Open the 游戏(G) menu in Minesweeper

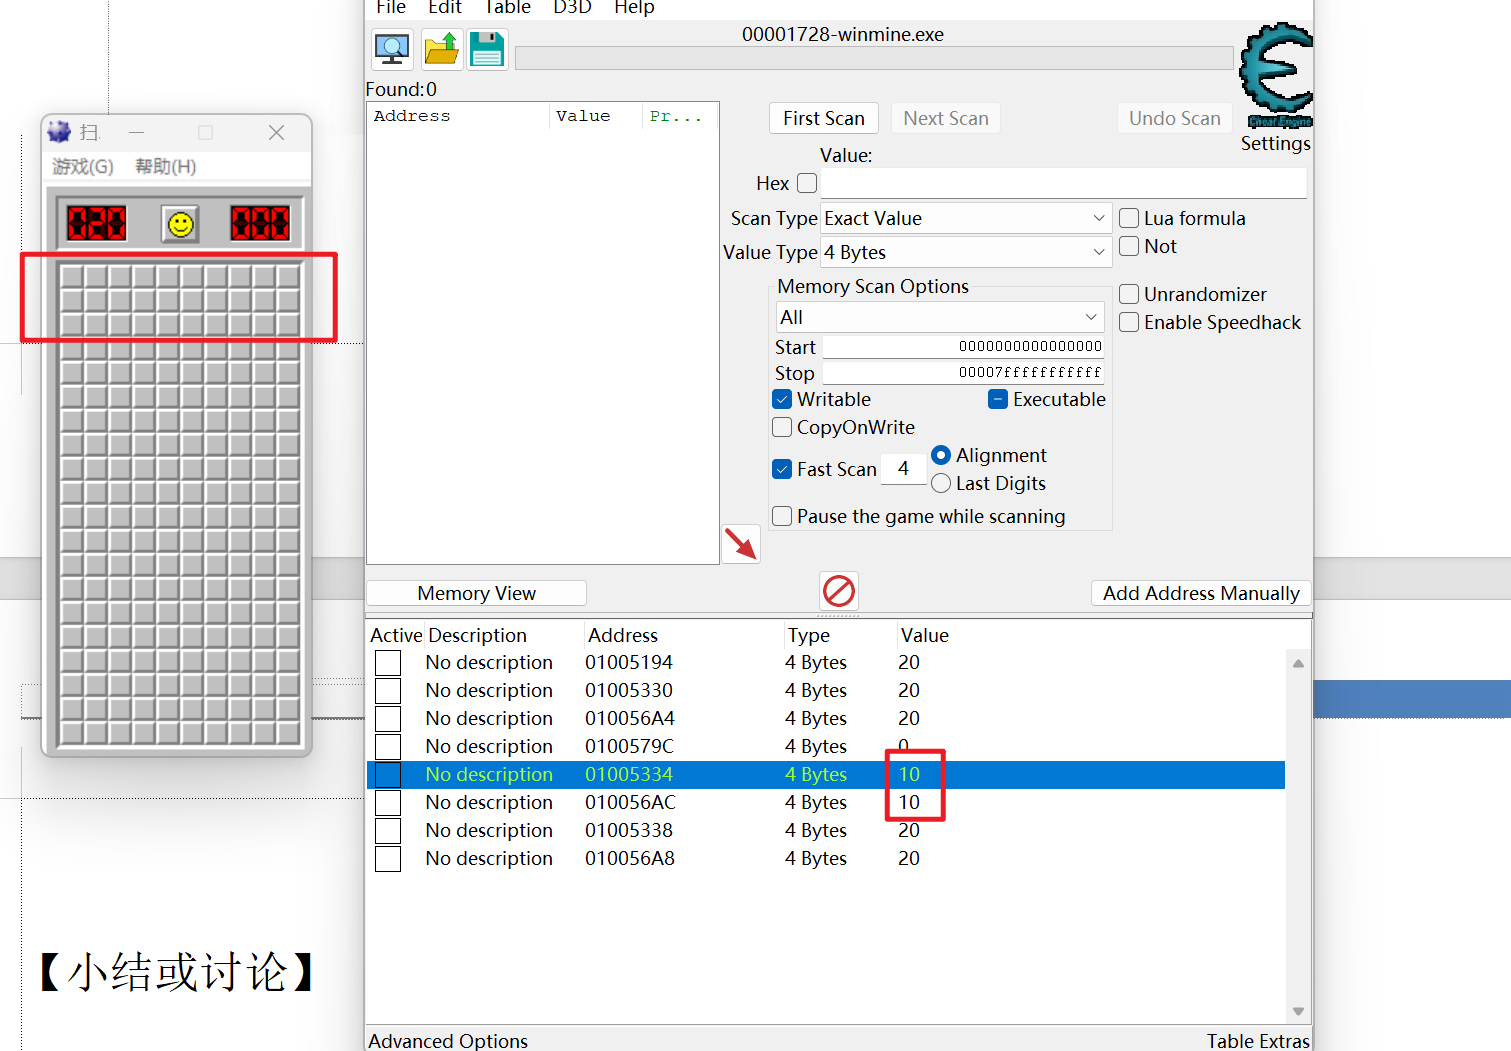pos(83,166)
